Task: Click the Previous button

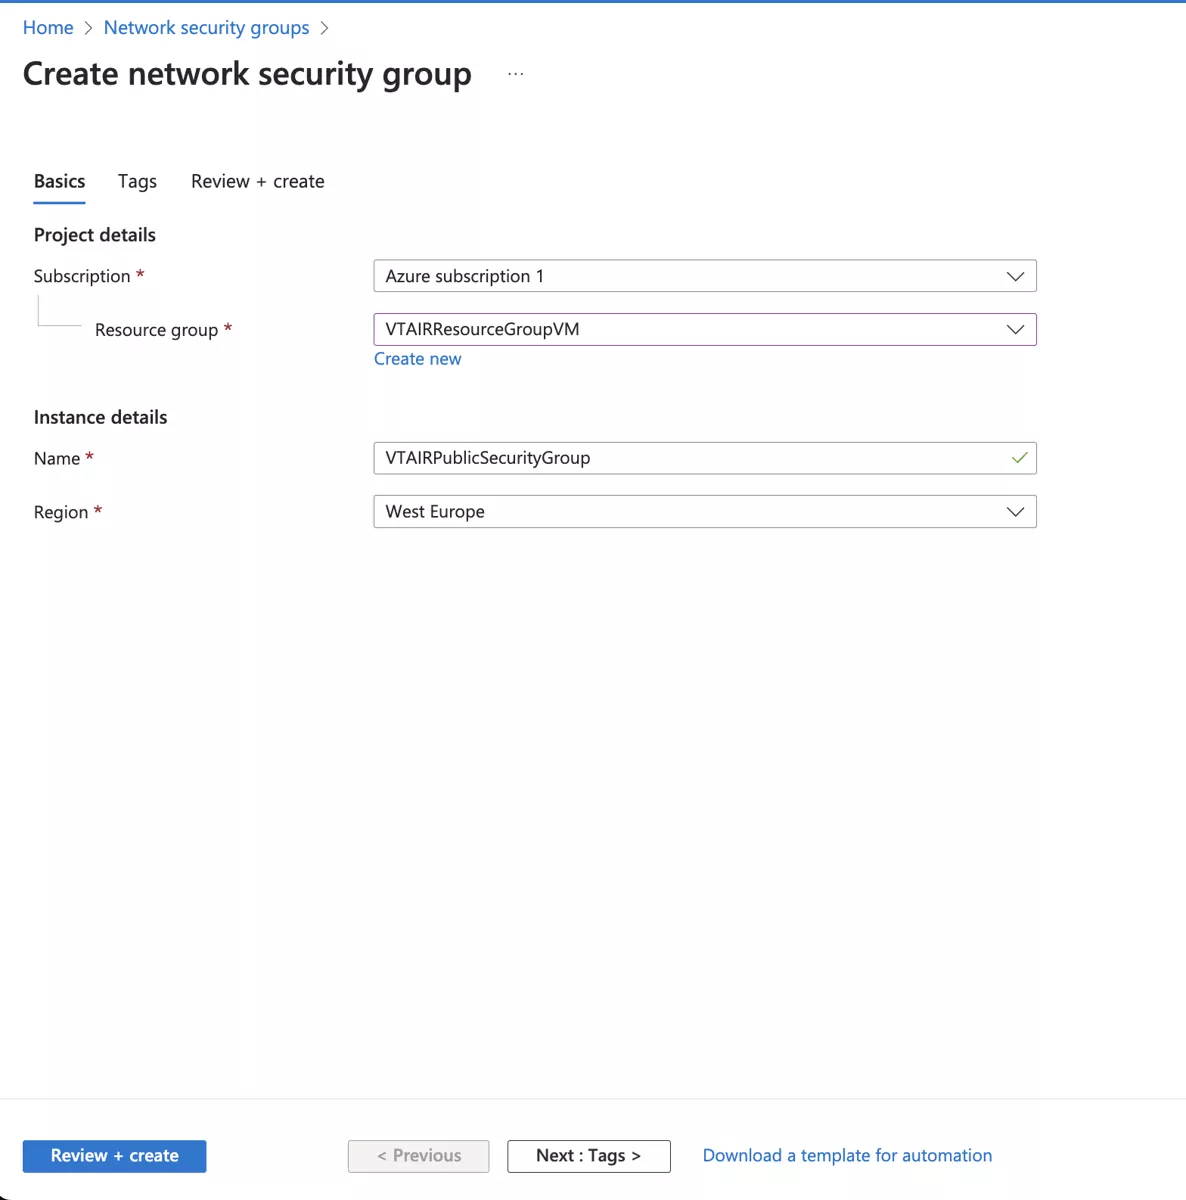Action: pyautogui.click(x=418, y=1156)
